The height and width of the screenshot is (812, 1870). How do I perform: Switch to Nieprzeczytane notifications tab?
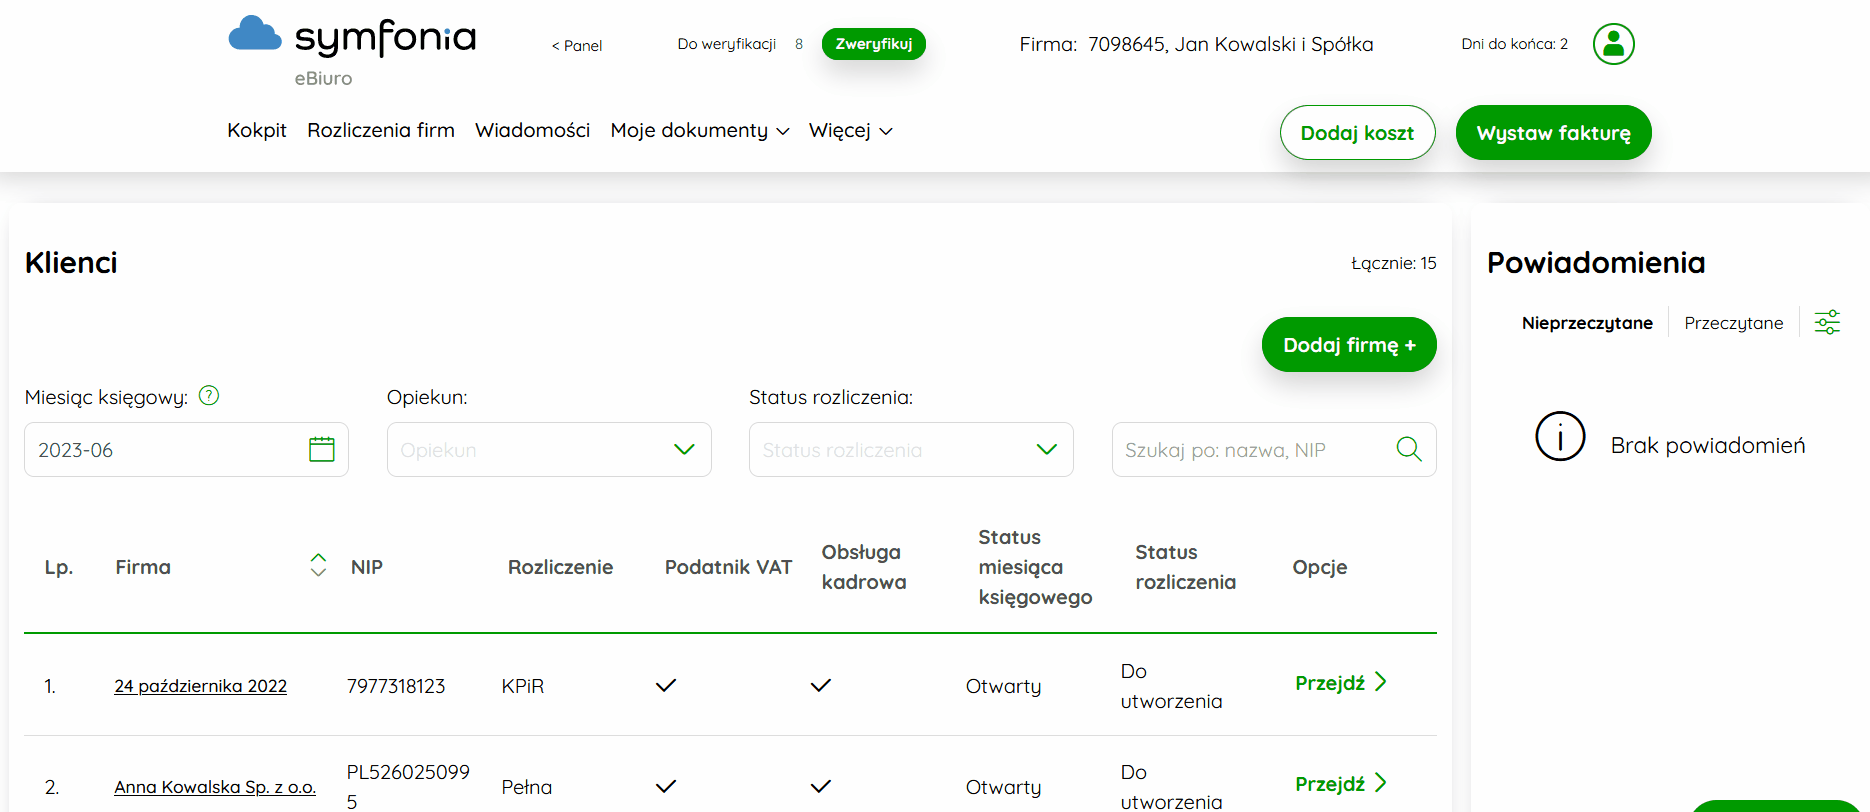(x=1587, y=323)
